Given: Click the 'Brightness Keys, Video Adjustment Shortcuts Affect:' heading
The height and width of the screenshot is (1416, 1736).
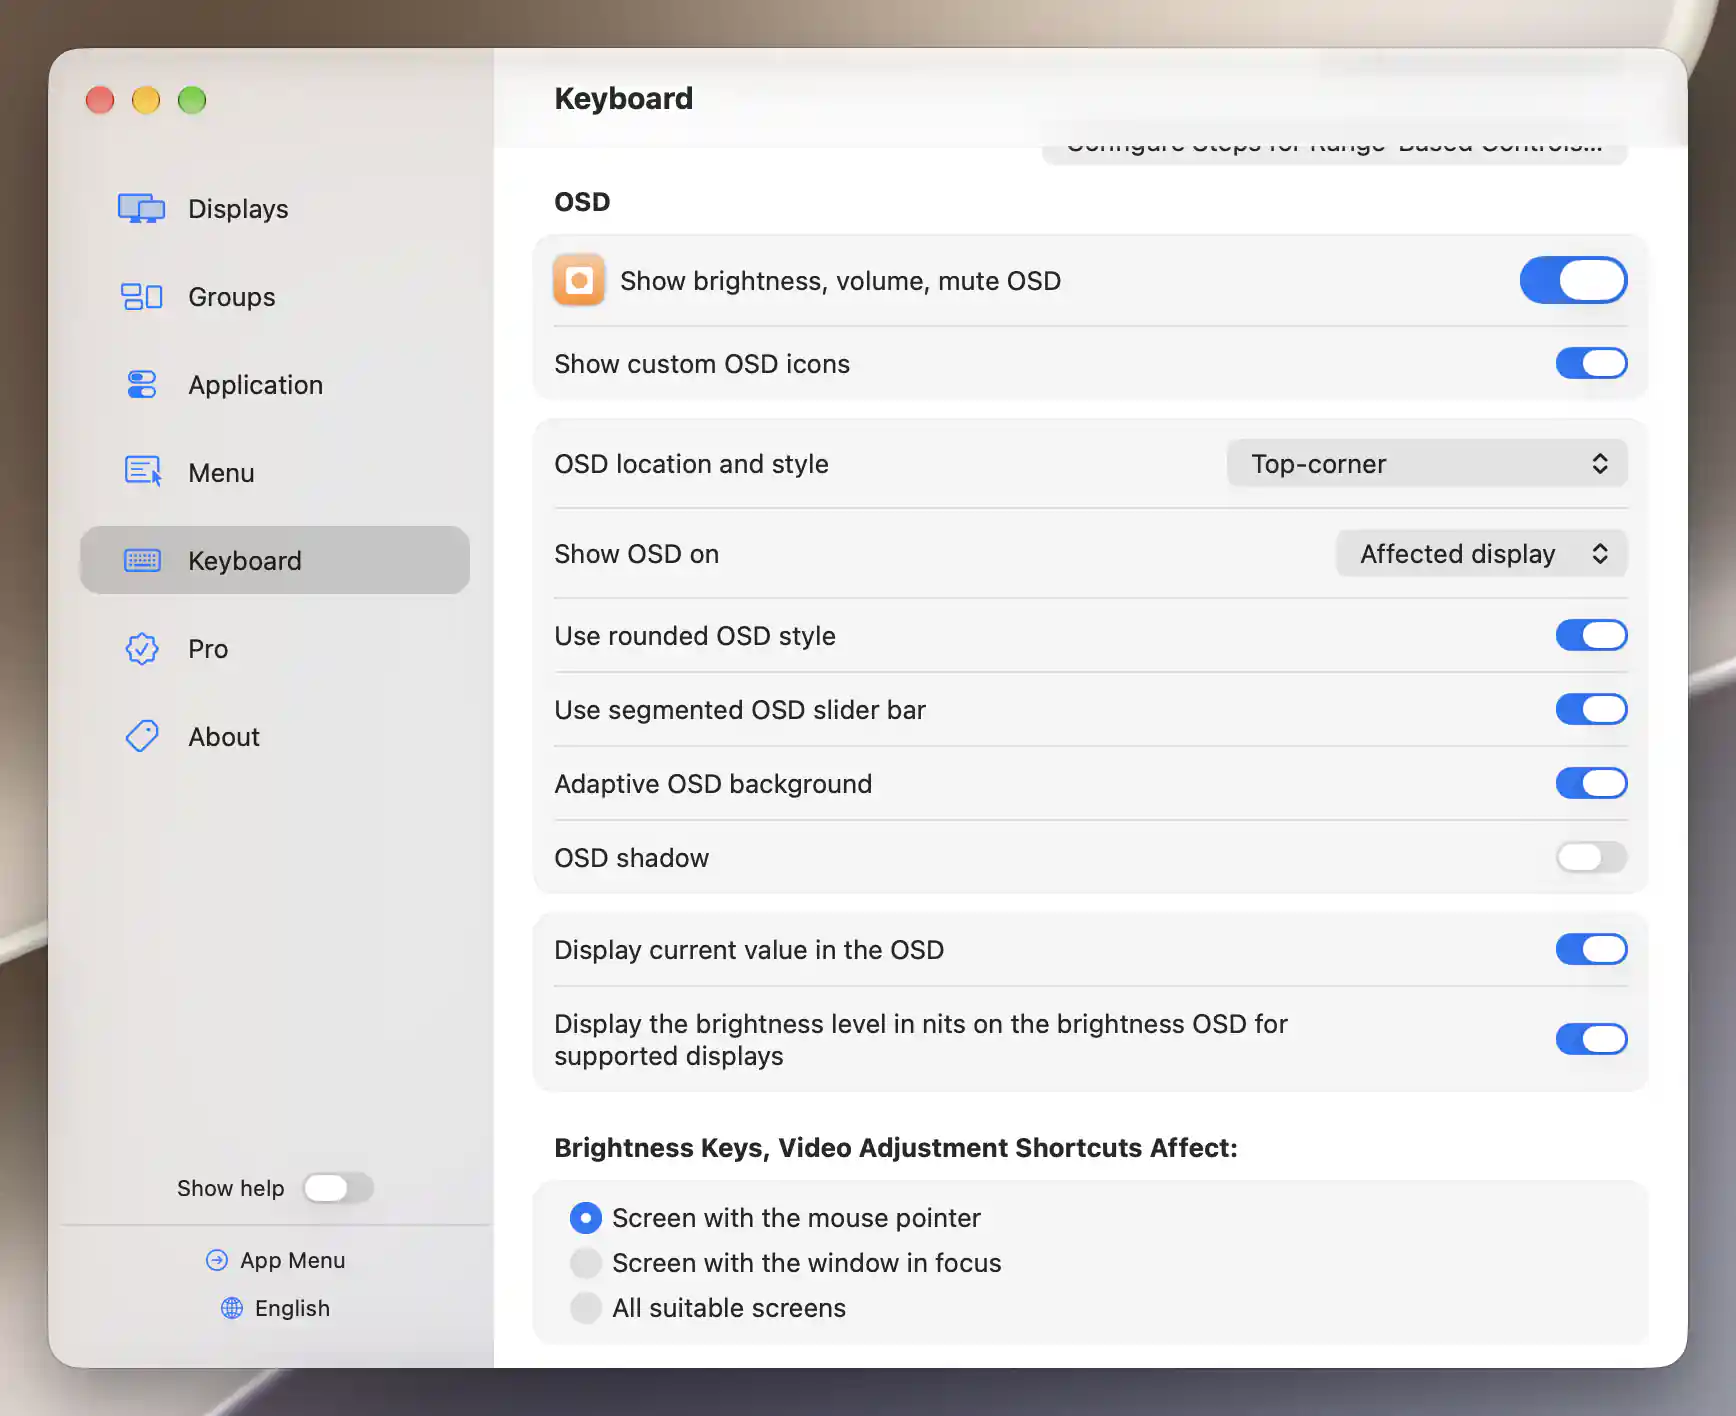Looking at the screenshot, I should point(896,1148).
